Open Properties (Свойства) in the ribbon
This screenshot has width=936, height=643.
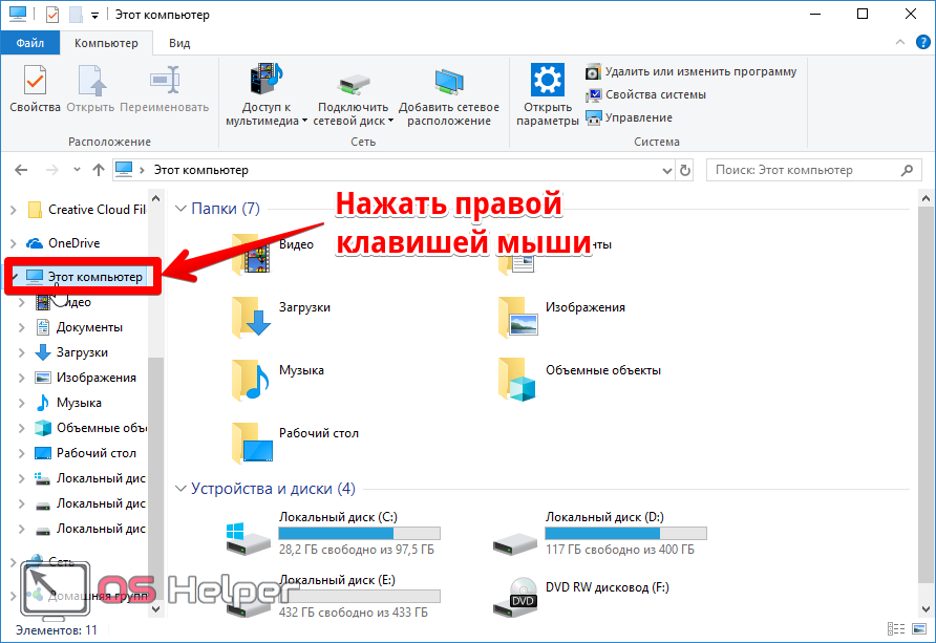35,89
